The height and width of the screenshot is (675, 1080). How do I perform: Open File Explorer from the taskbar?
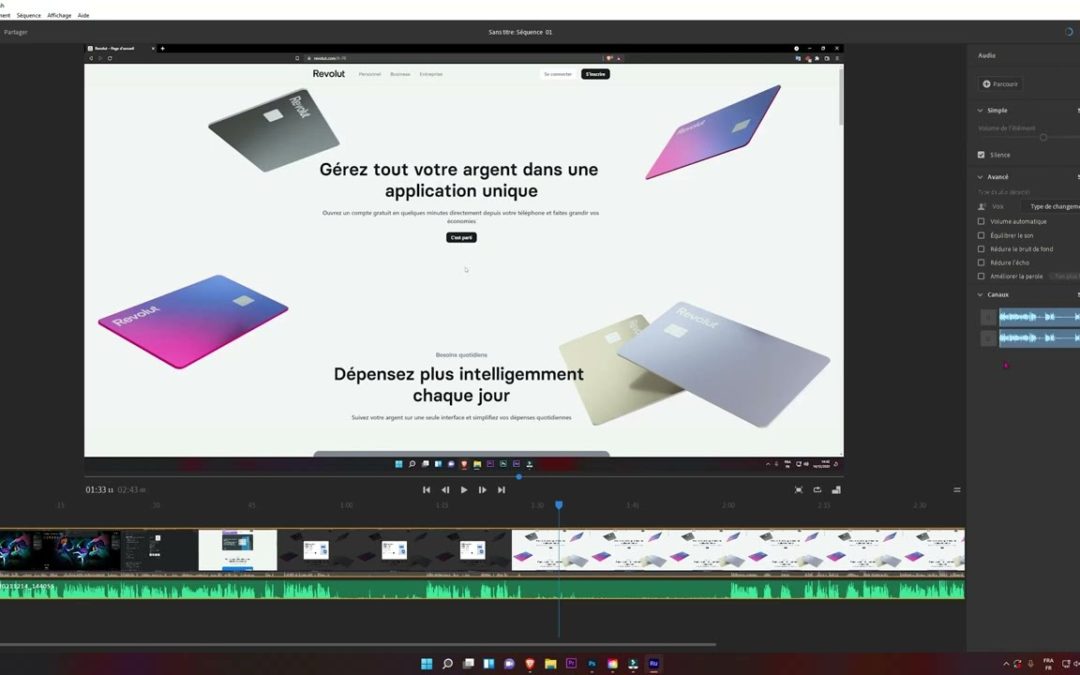(550, 664)
